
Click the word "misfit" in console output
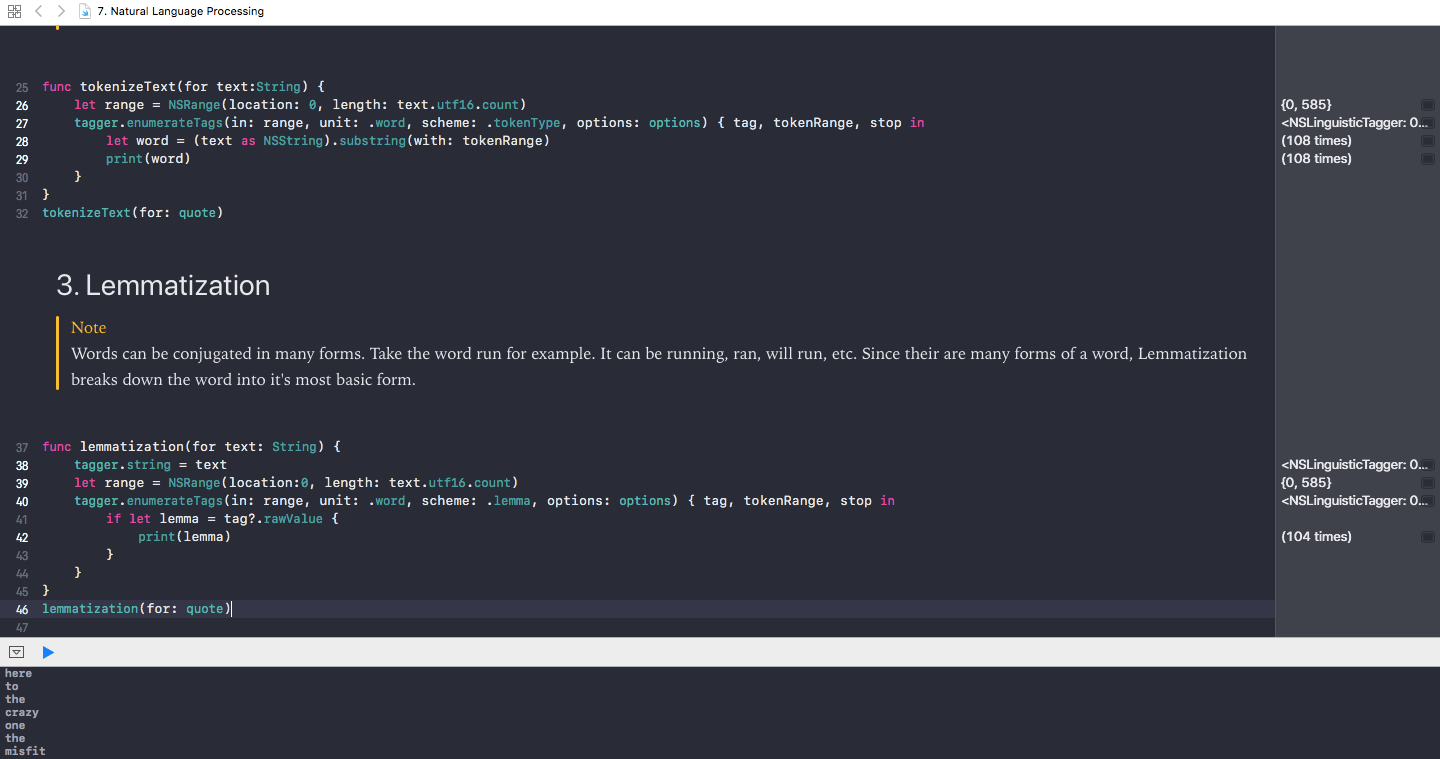tap(25, 751)
